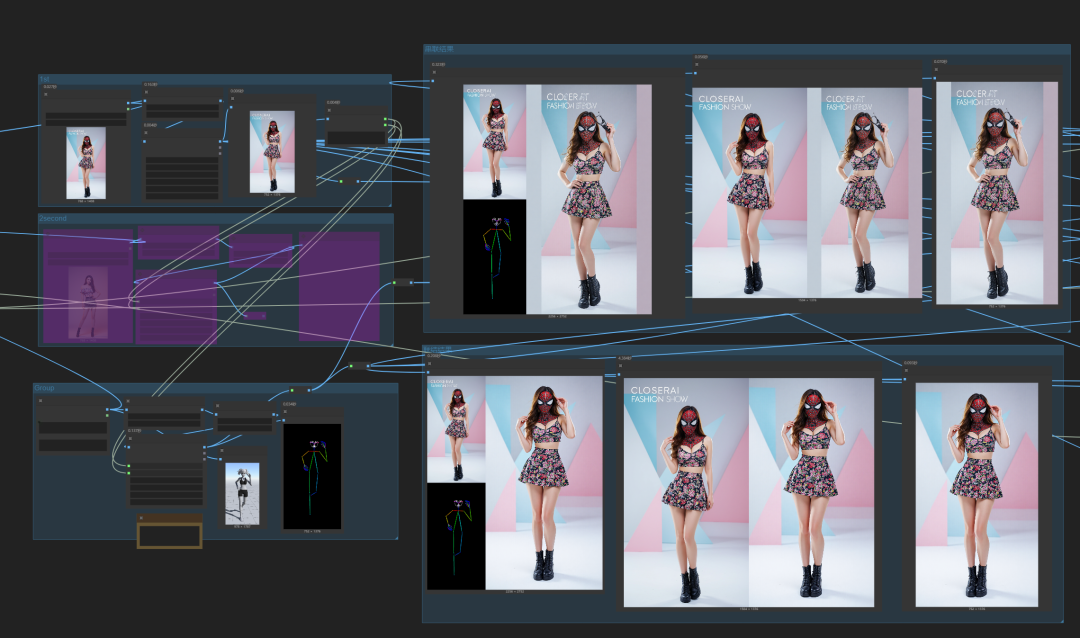This screenshot has width=1080, height=638.
Task: Select the "1st" group title
Action: point(44,79)
